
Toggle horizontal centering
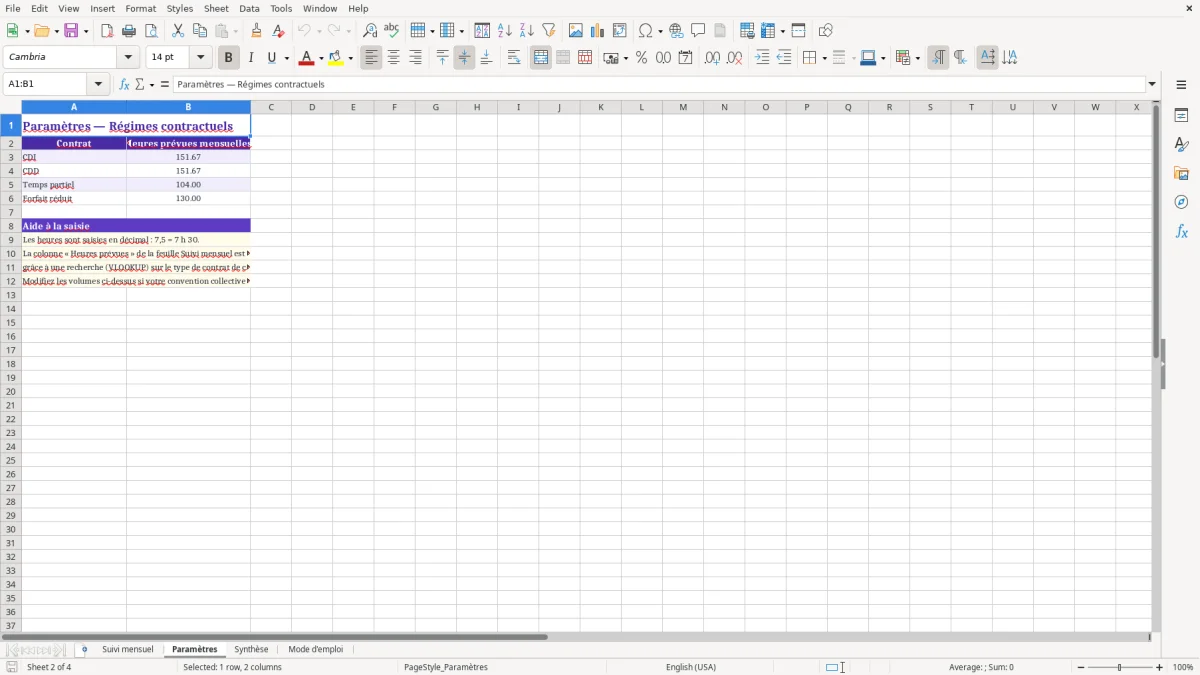point(394,58)
